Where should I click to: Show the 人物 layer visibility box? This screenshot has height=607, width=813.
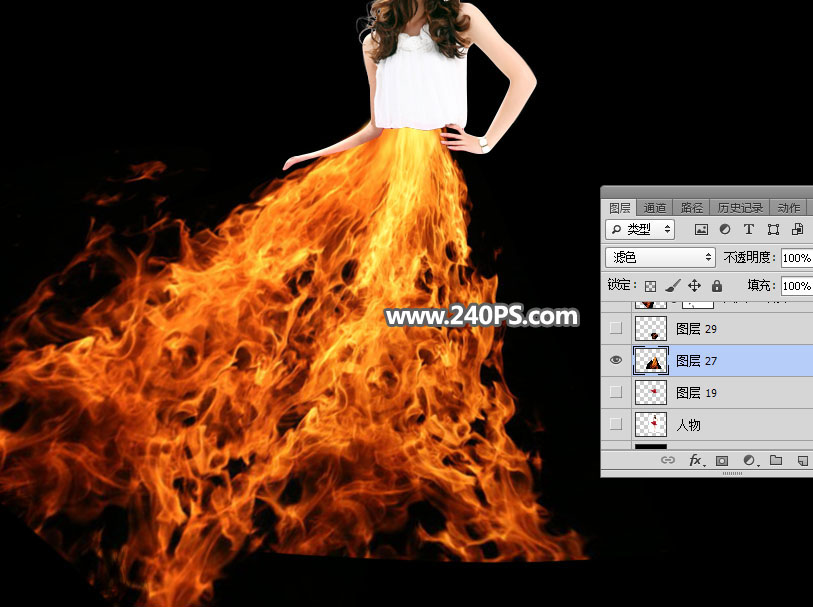615,425
